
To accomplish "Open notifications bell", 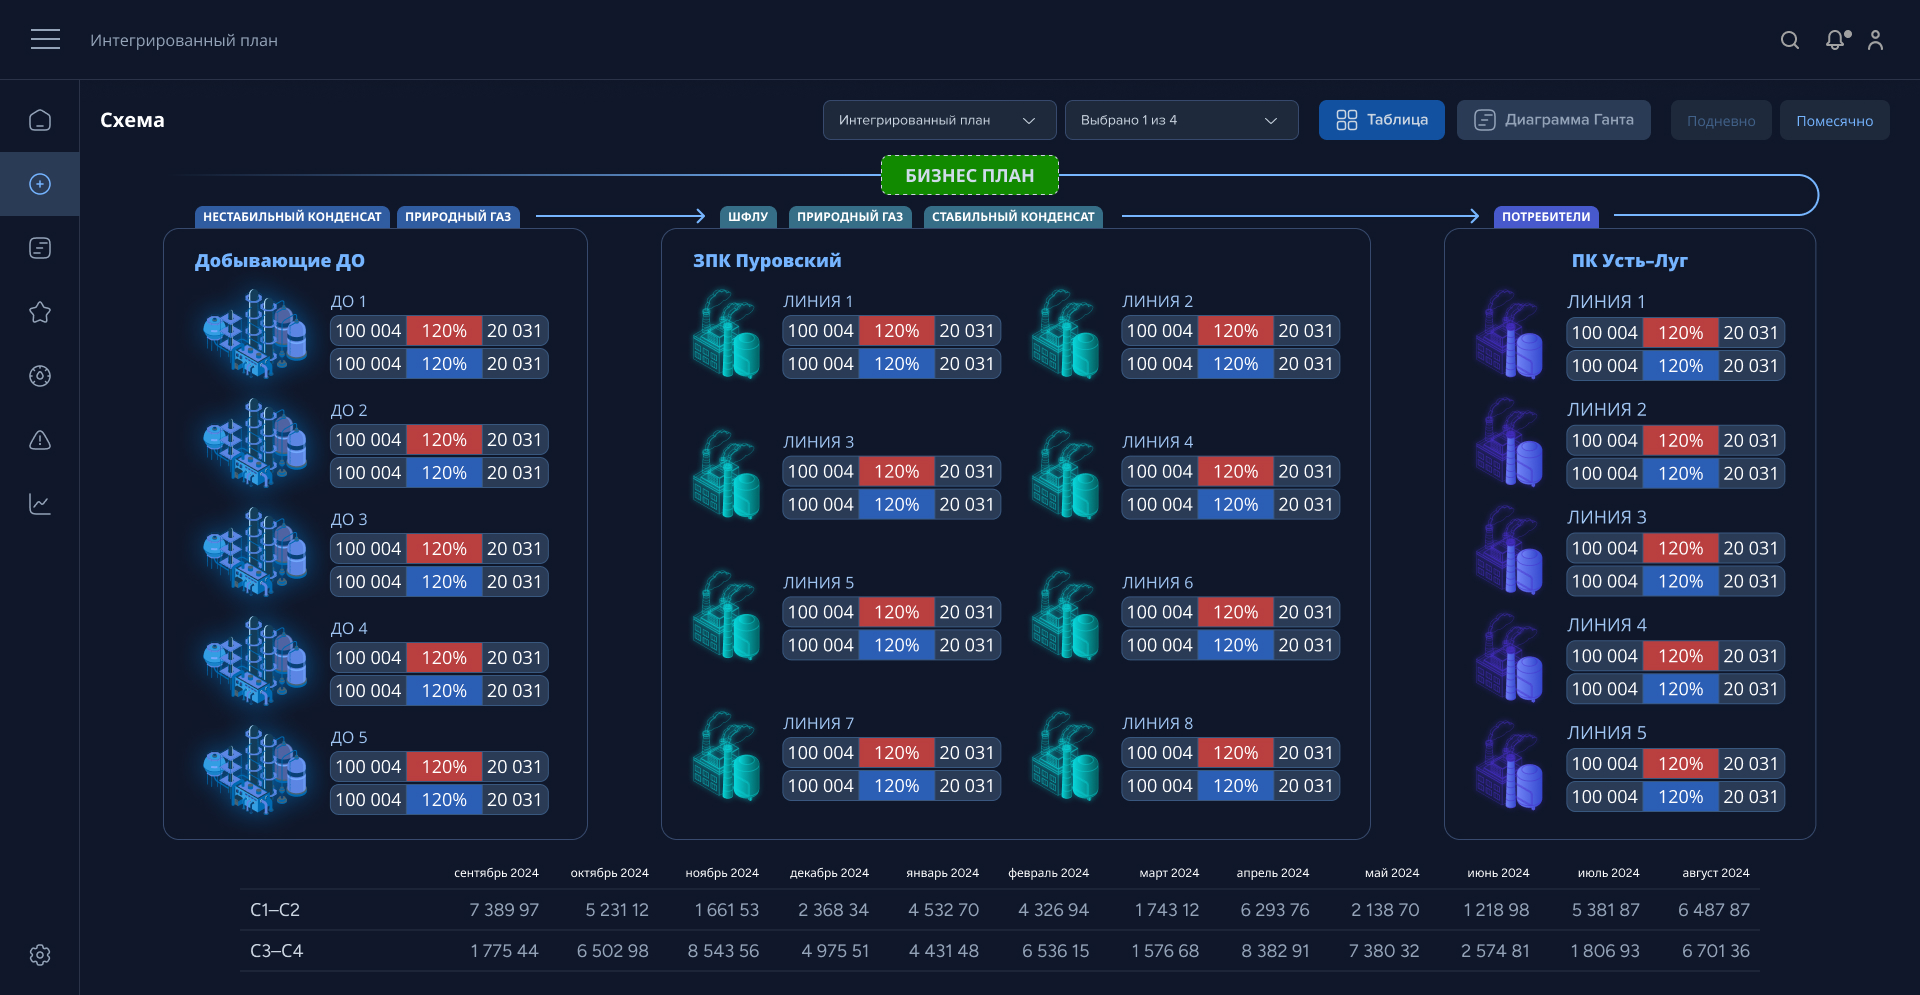I will pyautogui.click(x=1835, y=40).
